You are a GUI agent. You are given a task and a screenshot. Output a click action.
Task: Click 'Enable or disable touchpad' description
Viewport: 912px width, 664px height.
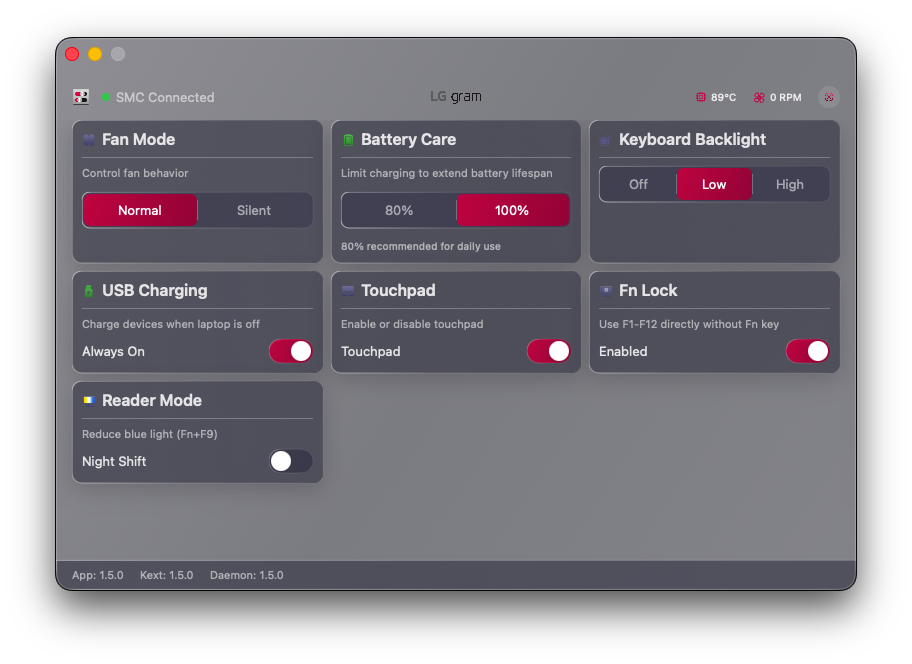[412, 324]
